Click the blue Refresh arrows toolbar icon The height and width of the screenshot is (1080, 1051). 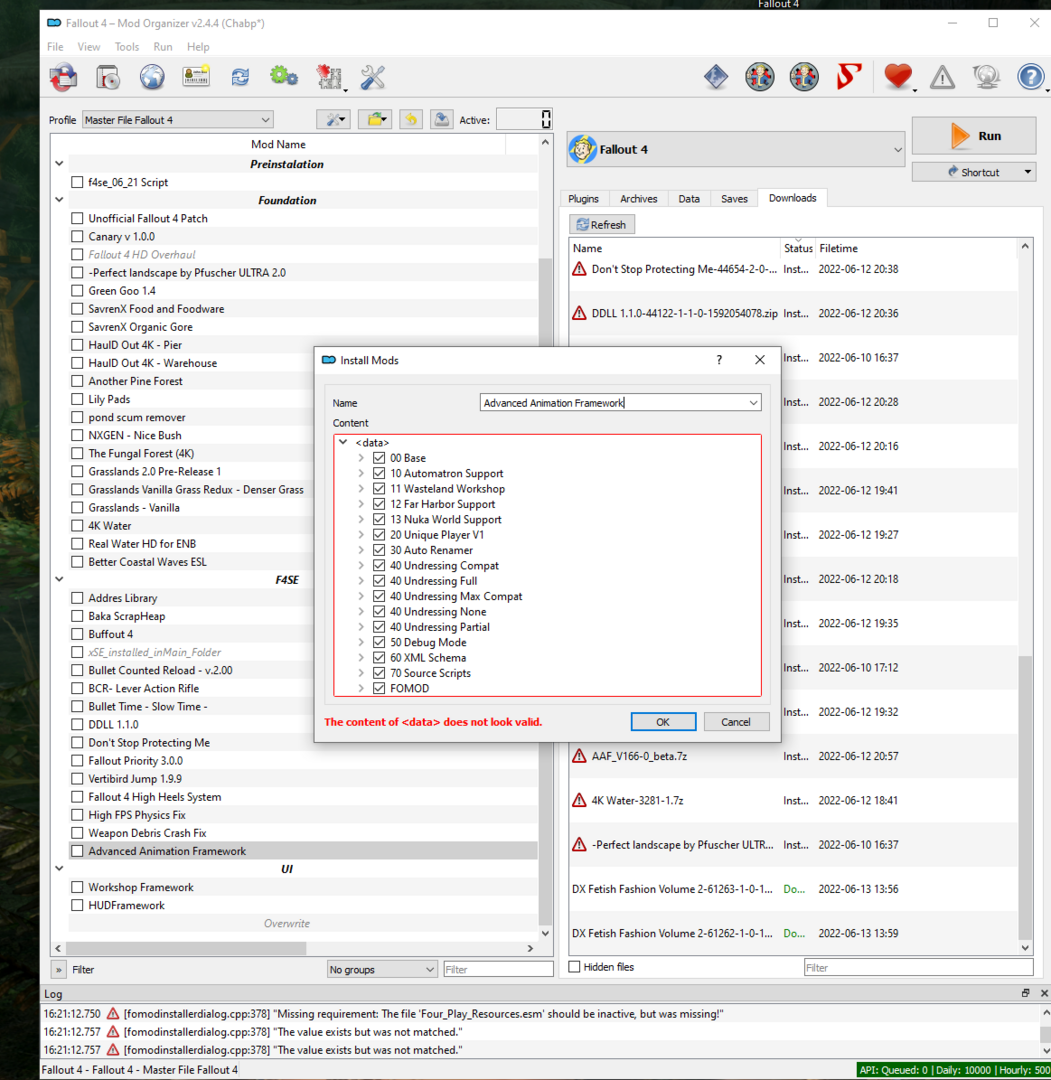point(240,77)
